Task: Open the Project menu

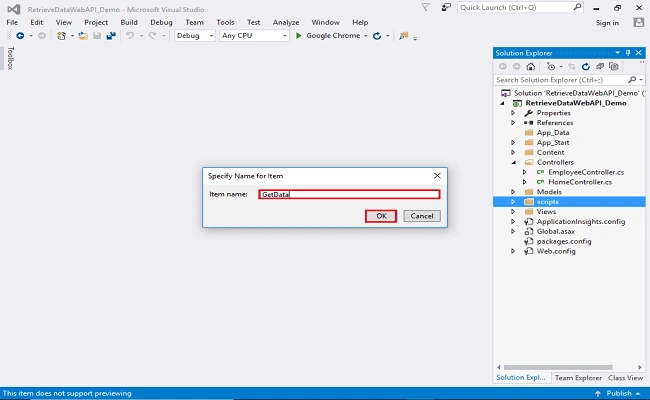Action: coord(96,22)
